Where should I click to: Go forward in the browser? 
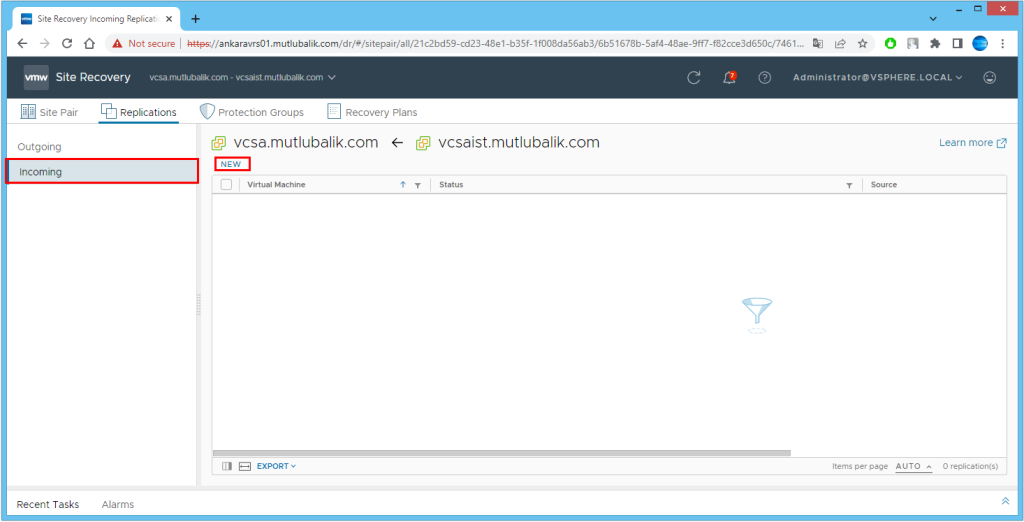pos(44,44)
